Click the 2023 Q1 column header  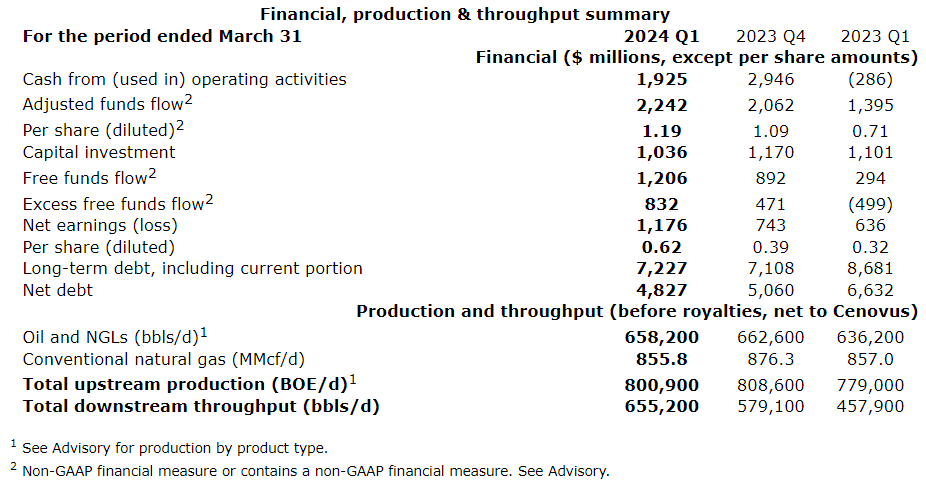click(866, 36)
